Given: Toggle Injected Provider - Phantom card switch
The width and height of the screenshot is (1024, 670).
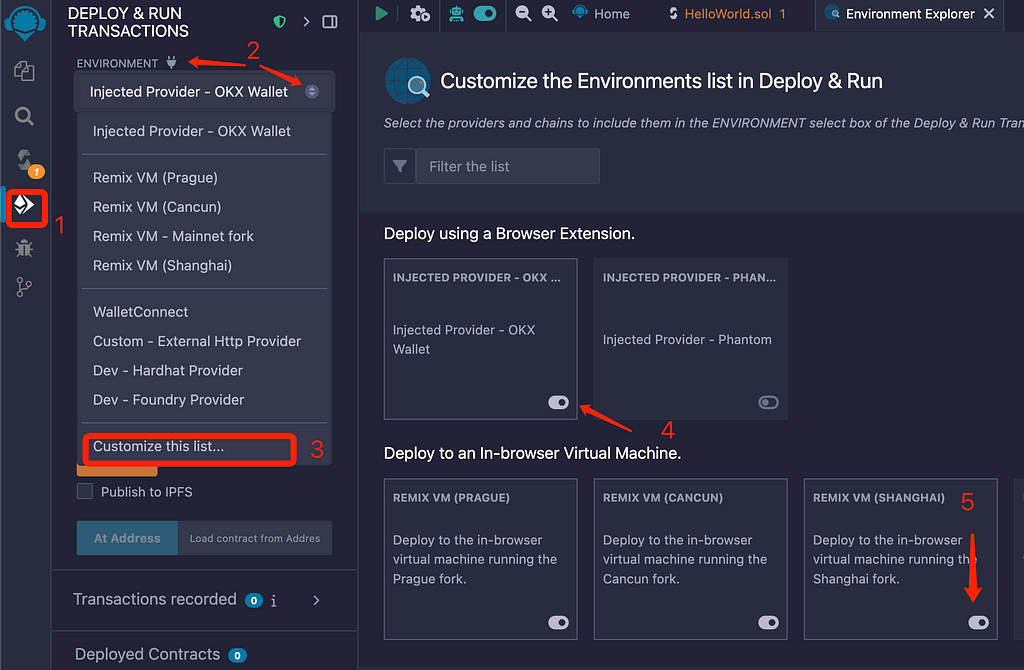Looking at the screenshot, I should pos(768,402).
